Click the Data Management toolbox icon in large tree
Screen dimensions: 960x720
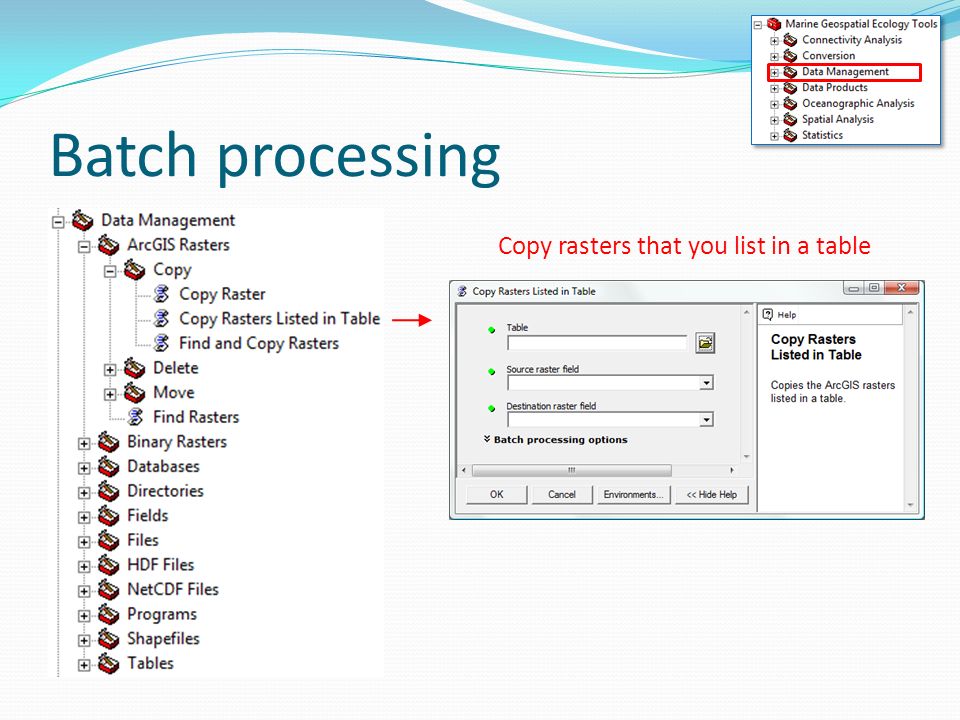click(x=83, y=220)
